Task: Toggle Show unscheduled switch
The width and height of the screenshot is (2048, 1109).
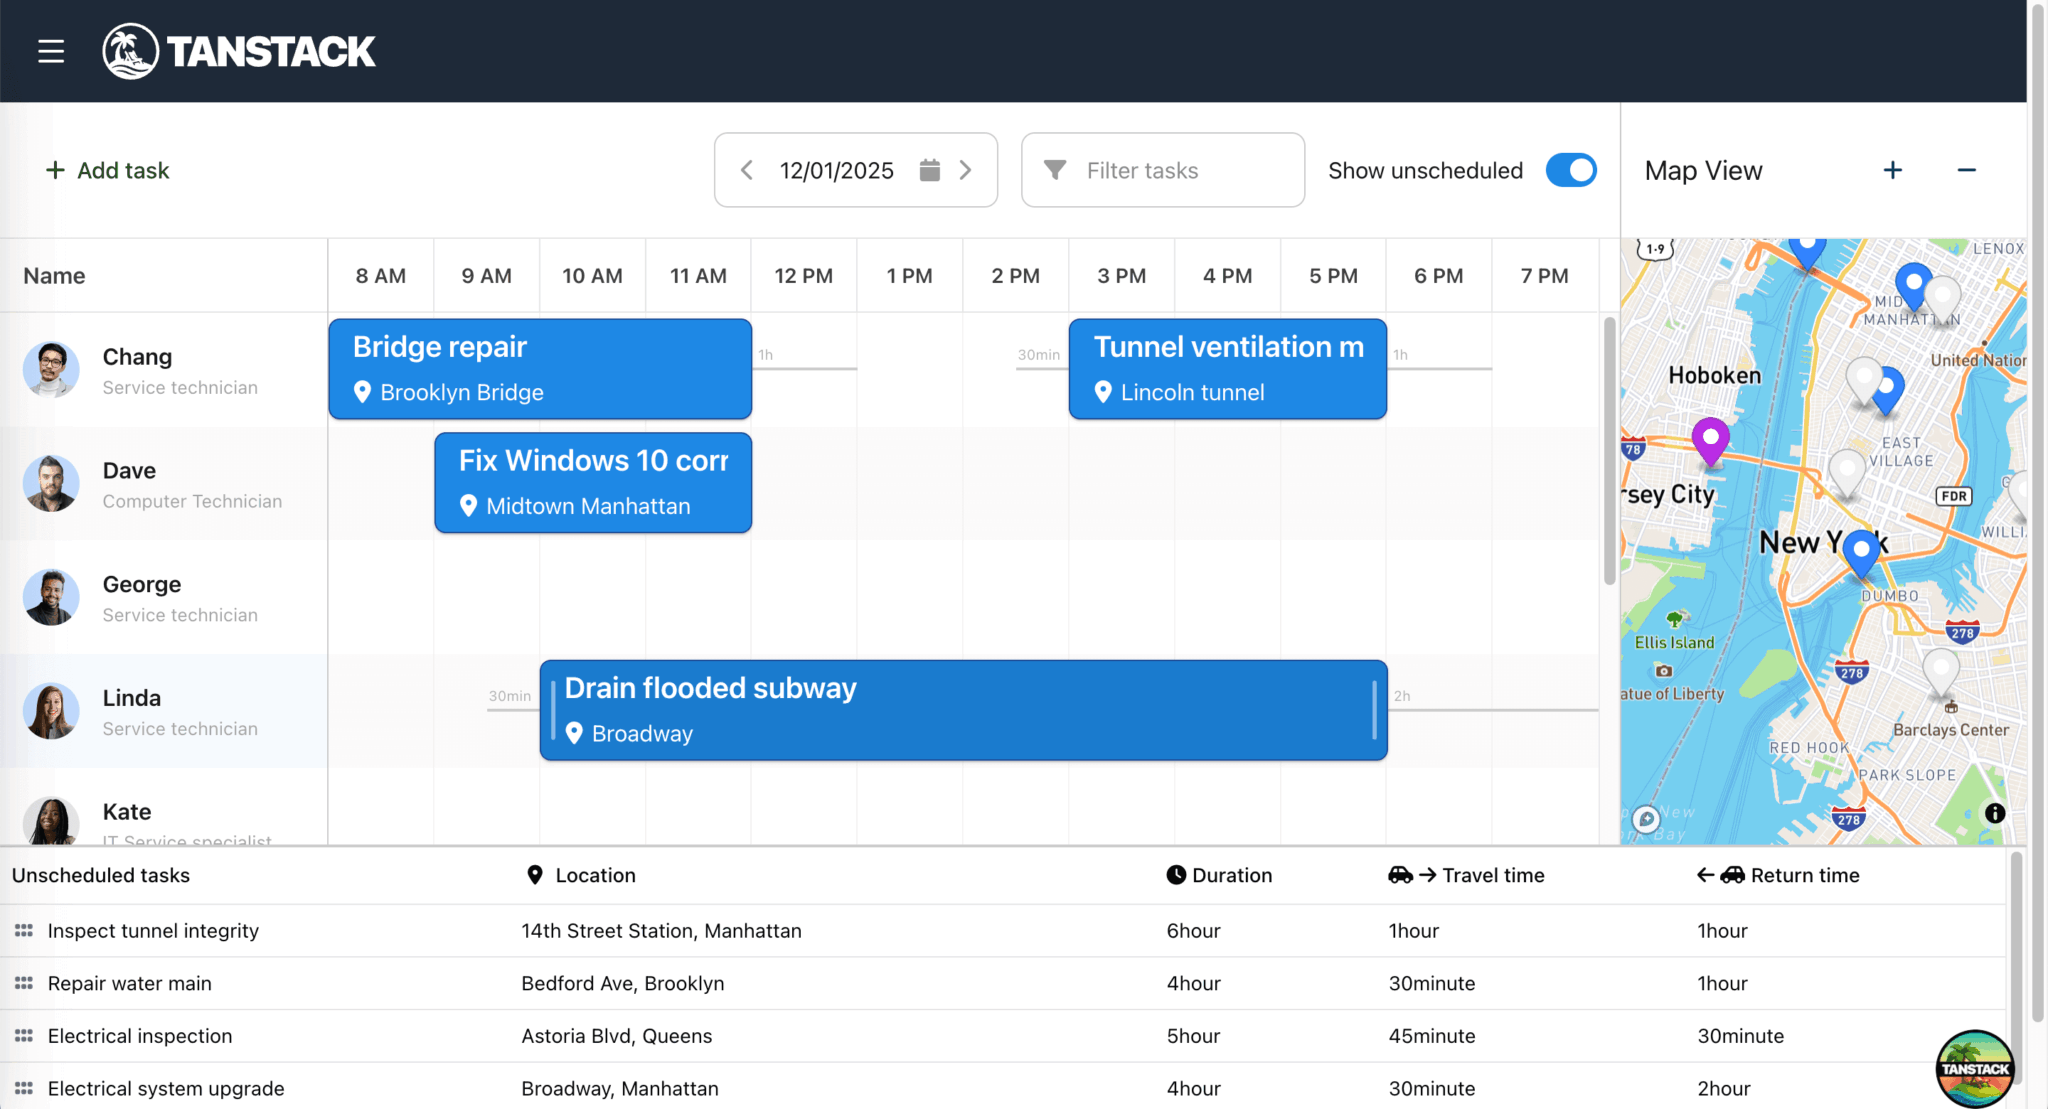Action: coord(1570,170)
